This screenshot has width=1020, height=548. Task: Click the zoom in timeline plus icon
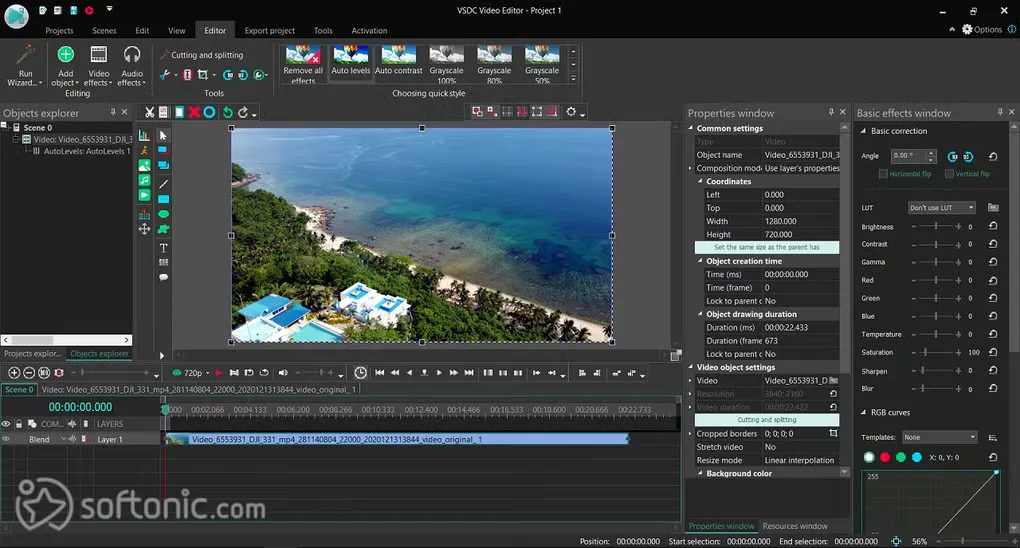[14, 373]
